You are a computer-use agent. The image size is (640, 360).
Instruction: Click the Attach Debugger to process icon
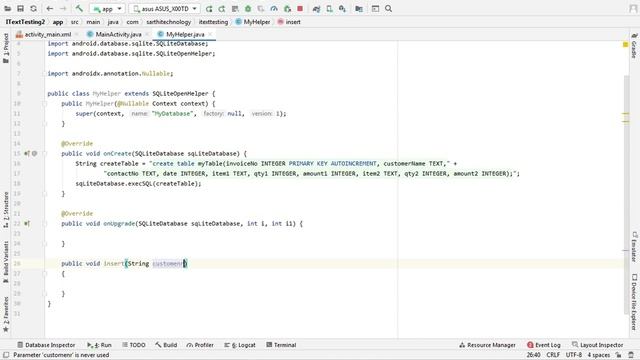tap(287, 9)
